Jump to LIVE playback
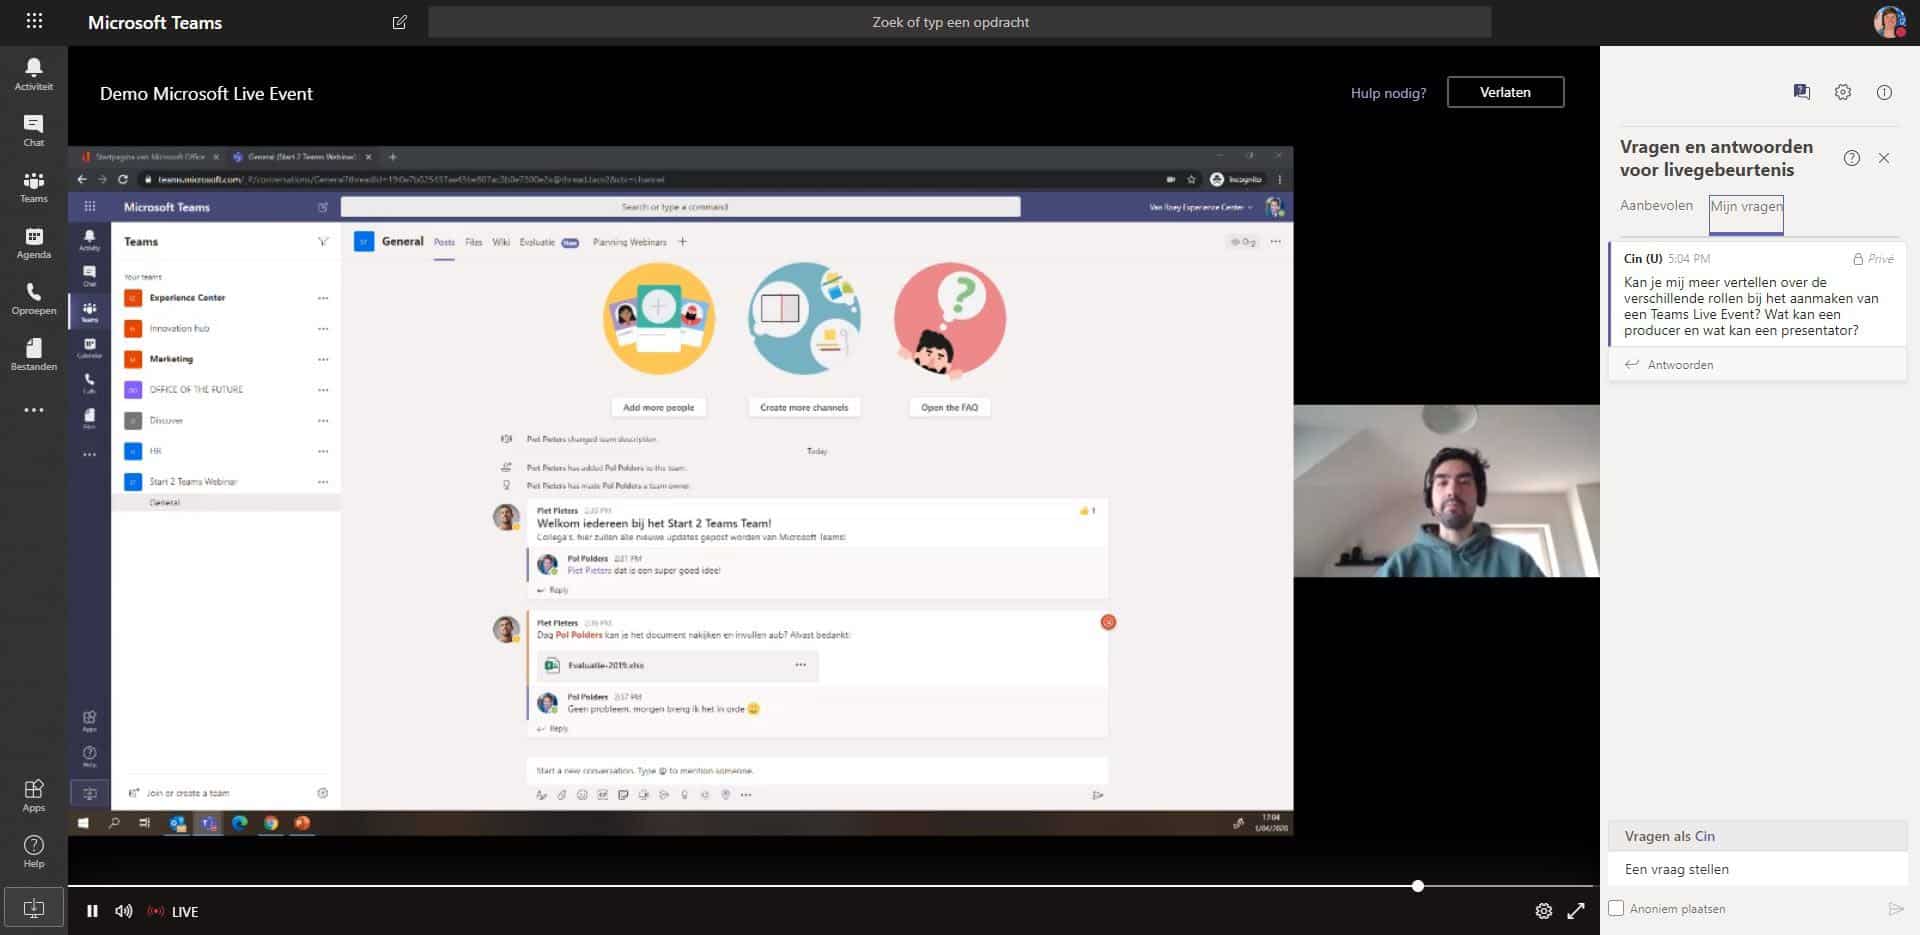 coord(174,911)
